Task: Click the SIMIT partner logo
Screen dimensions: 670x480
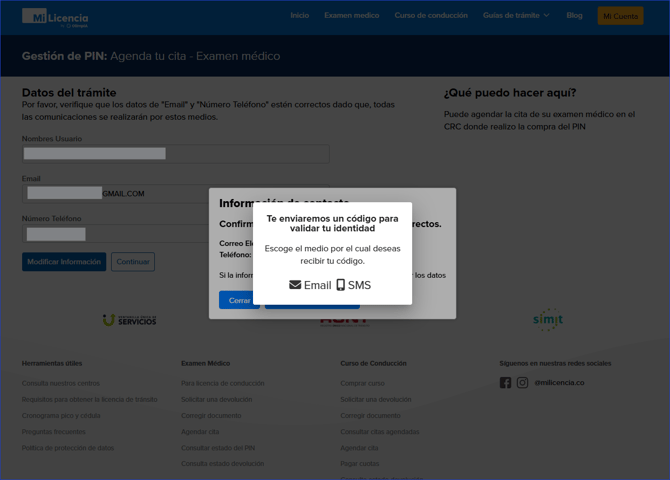Action: click(x=547, y=319)
